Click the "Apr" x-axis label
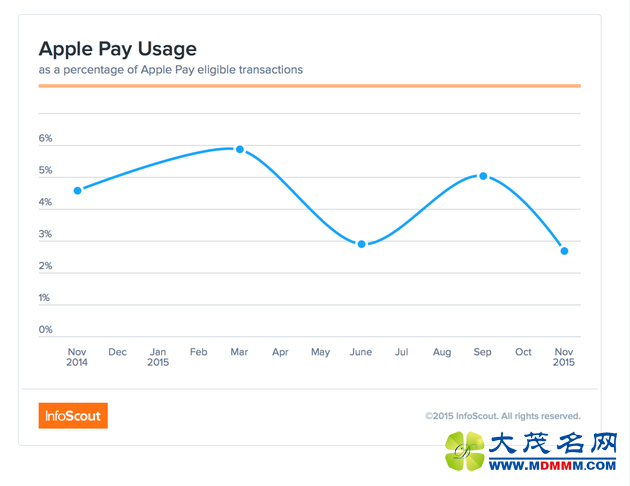 (280, 352)
